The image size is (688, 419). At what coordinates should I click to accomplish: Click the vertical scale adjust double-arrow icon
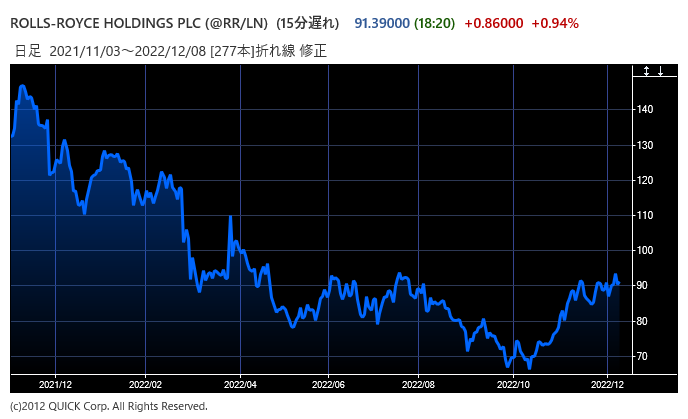(x=646, y=71)
